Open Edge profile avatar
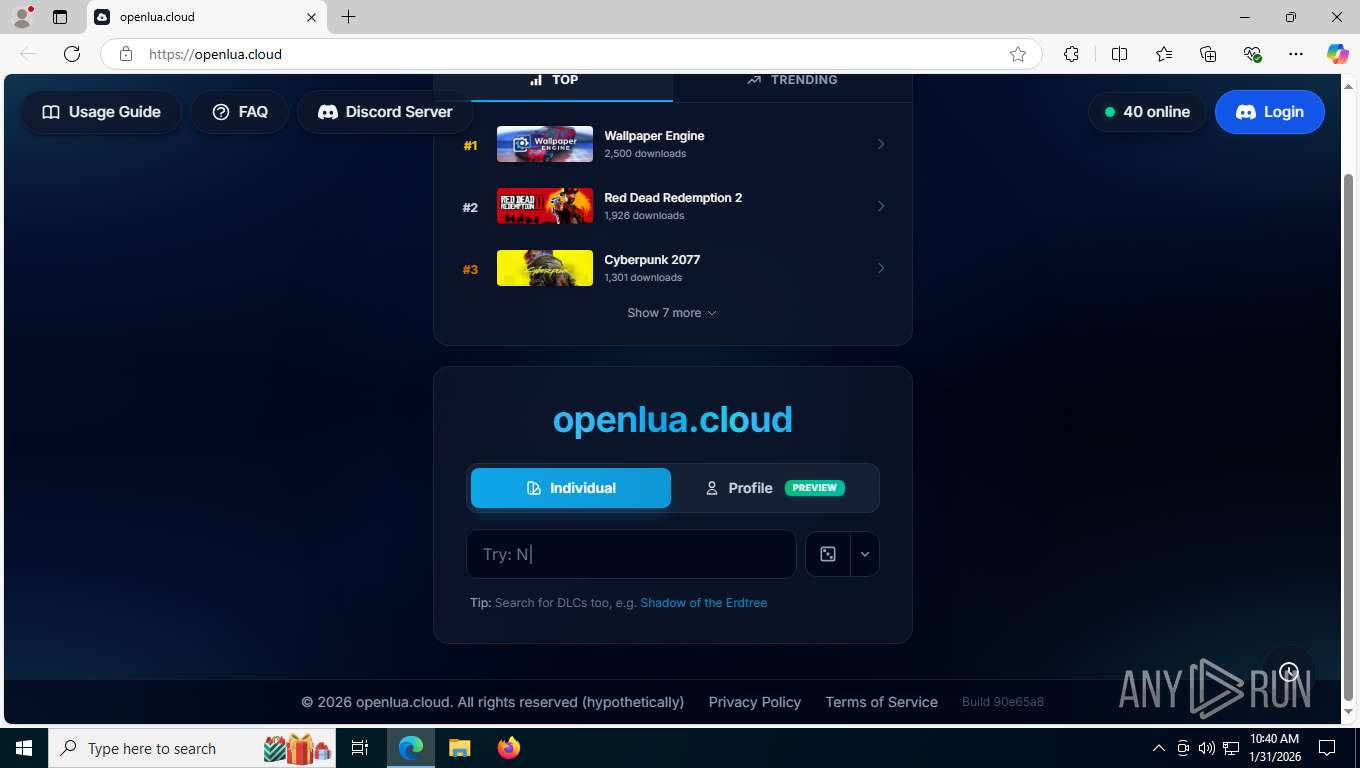The image size is (1360, 768). (x=22, y=17)
